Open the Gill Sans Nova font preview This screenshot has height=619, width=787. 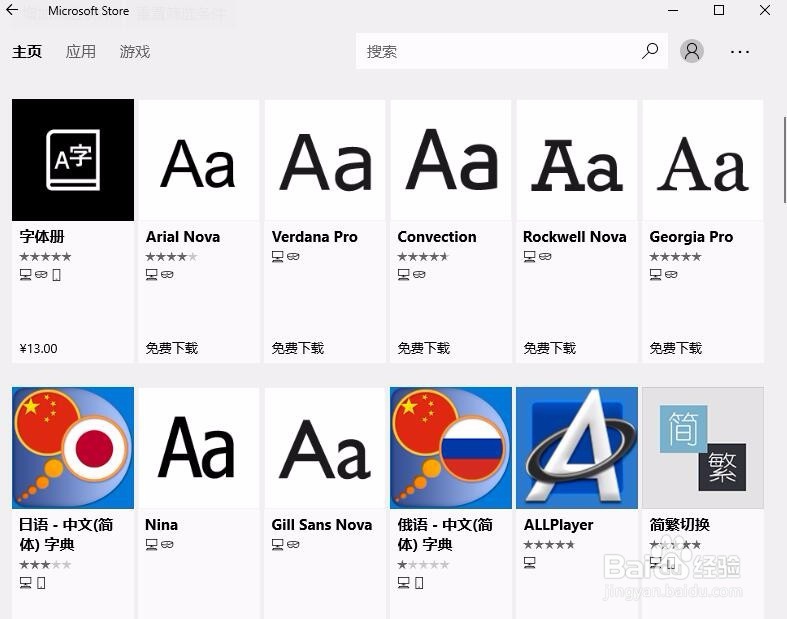click(x=325, y=448)
